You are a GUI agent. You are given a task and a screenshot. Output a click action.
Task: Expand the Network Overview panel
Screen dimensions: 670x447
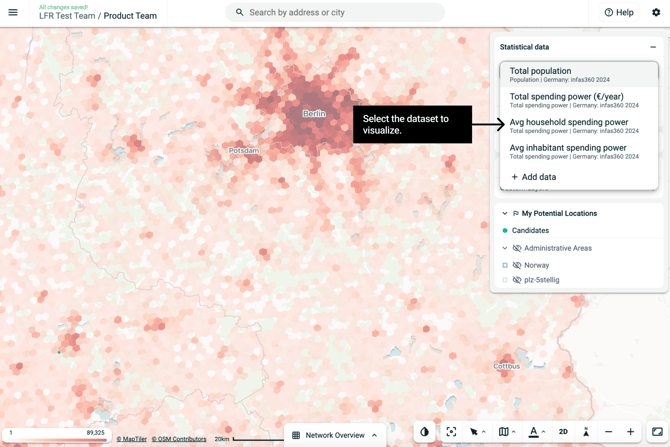(335, 435)
